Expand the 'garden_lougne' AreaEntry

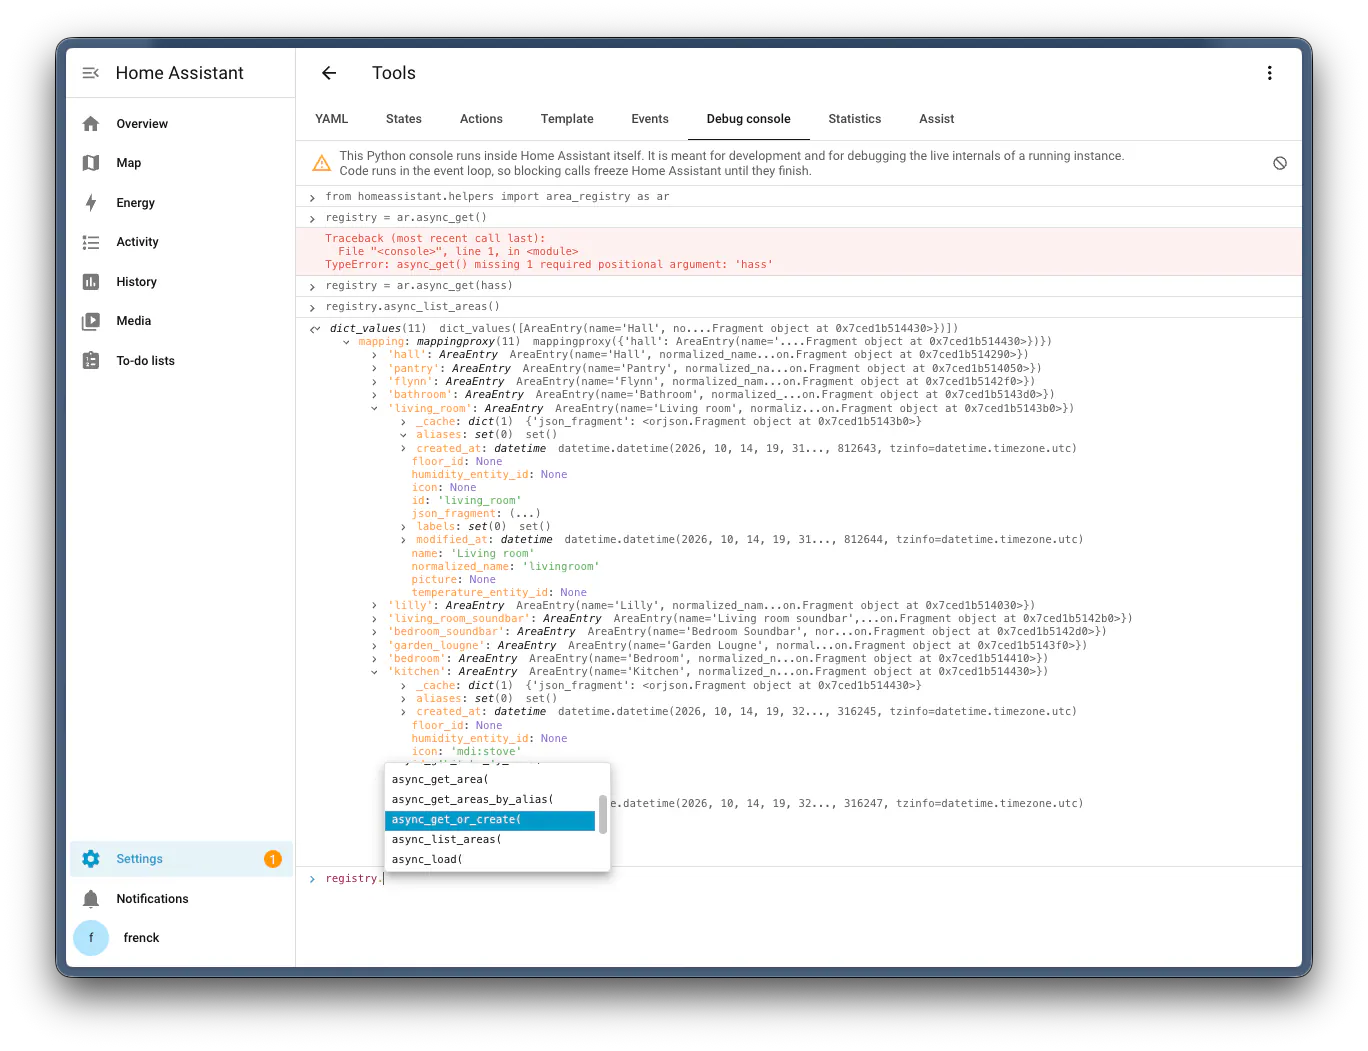pos(375,646)
